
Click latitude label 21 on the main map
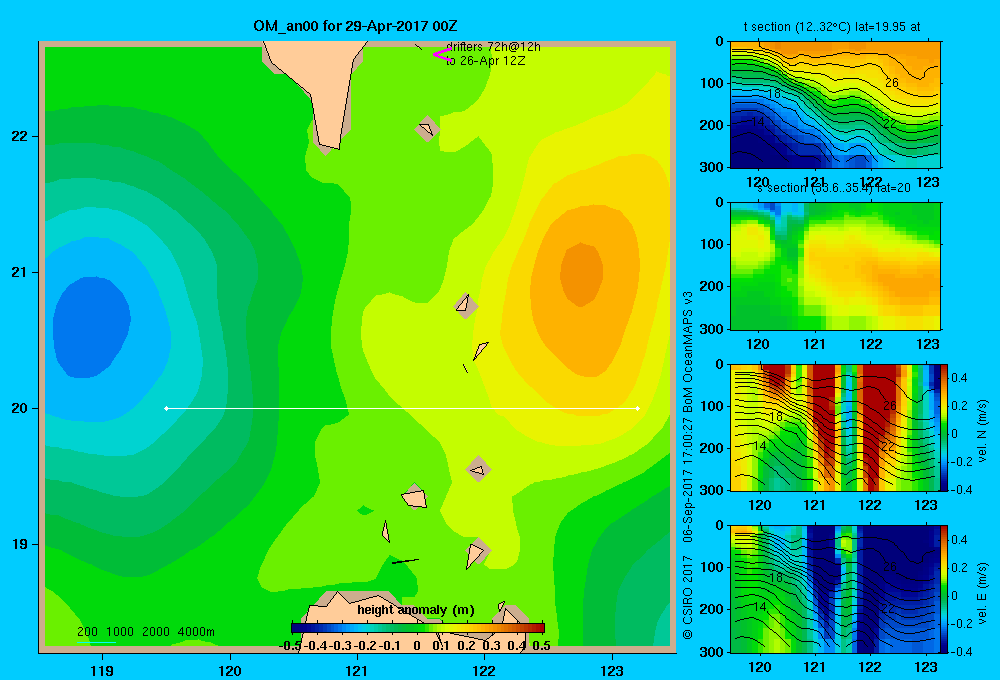tap(20, 272)
